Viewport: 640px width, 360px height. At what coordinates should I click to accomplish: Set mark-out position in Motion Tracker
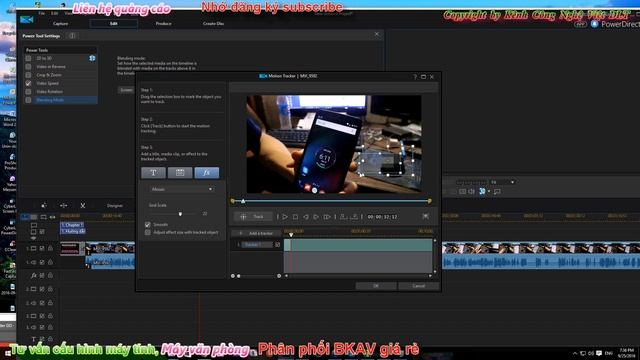354,217
